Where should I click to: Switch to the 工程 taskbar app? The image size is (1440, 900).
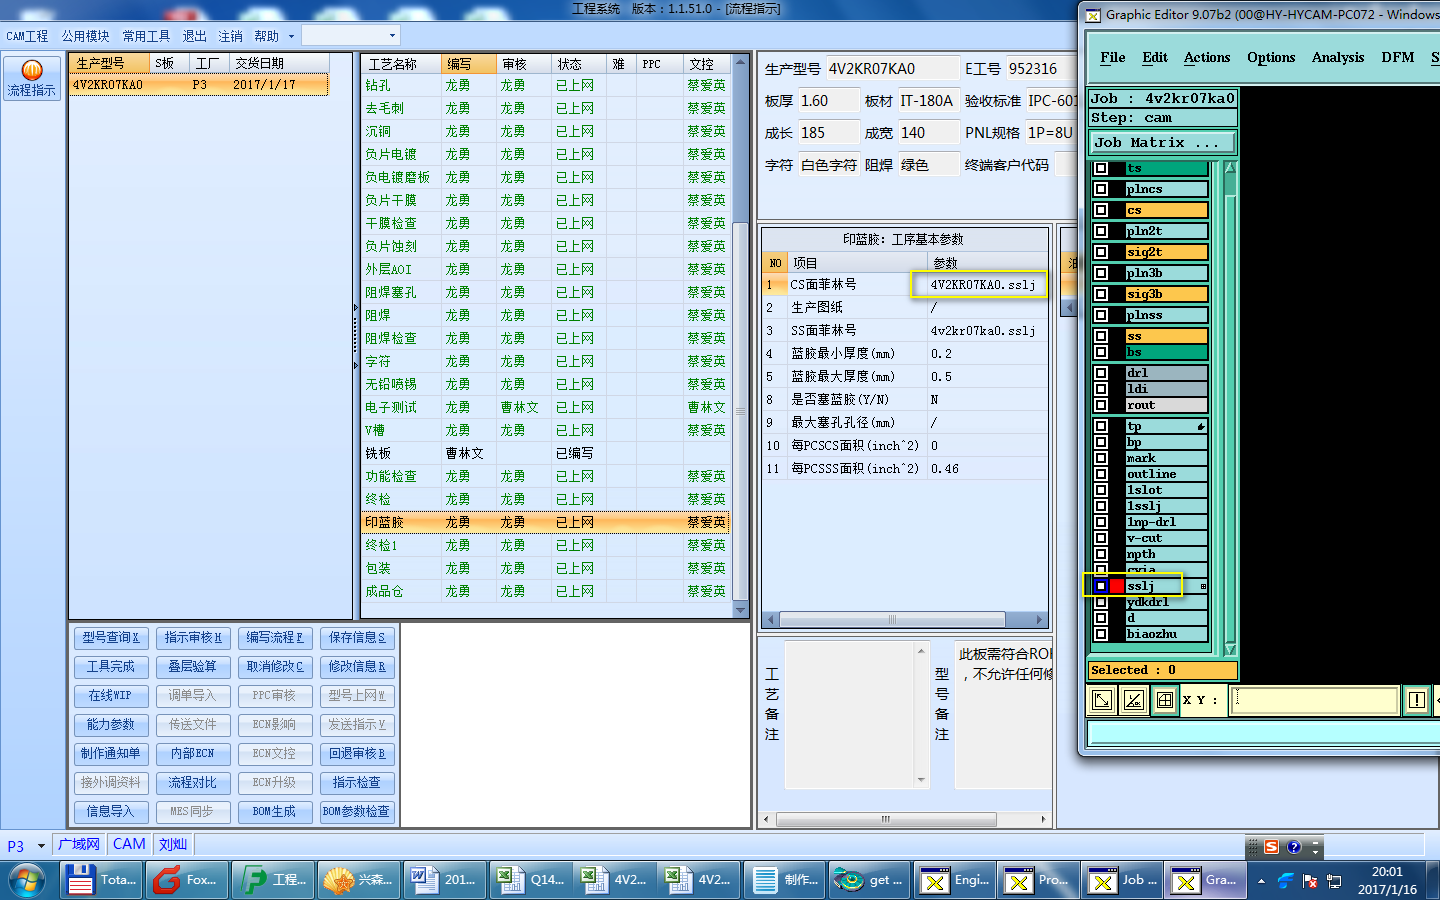pos(272,880)
